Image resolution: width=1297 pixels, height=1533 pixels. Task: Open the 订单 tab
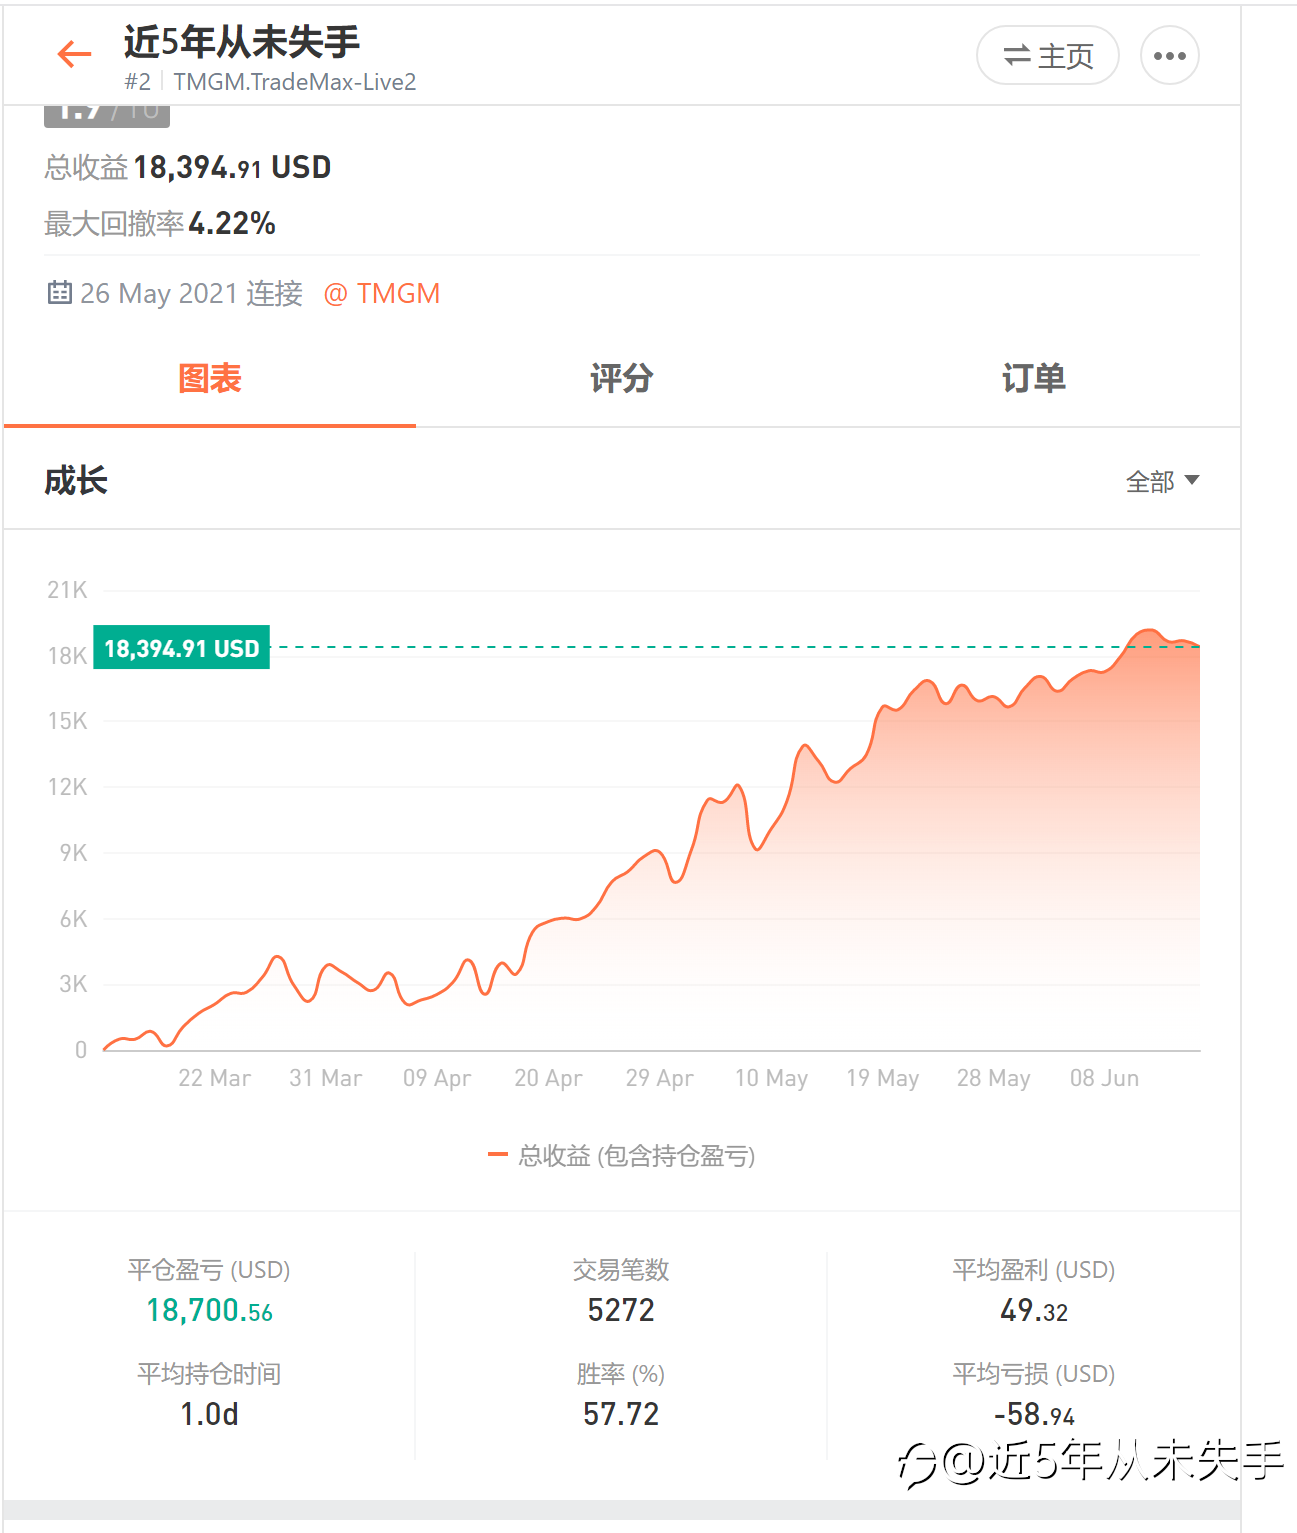coord(1034,379)
